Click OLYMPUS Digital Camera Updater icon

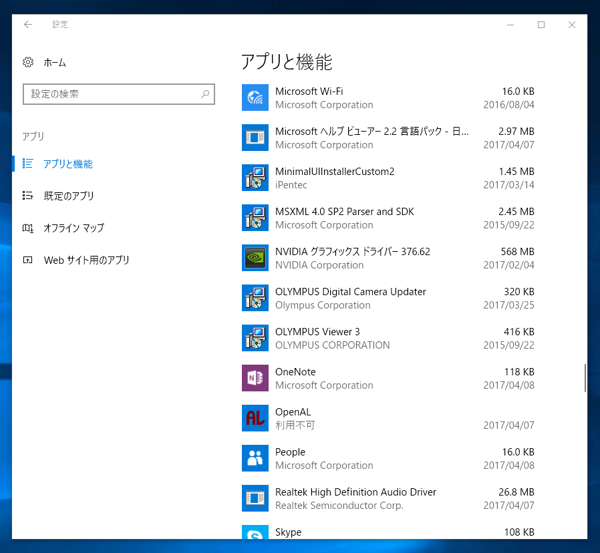255,298
